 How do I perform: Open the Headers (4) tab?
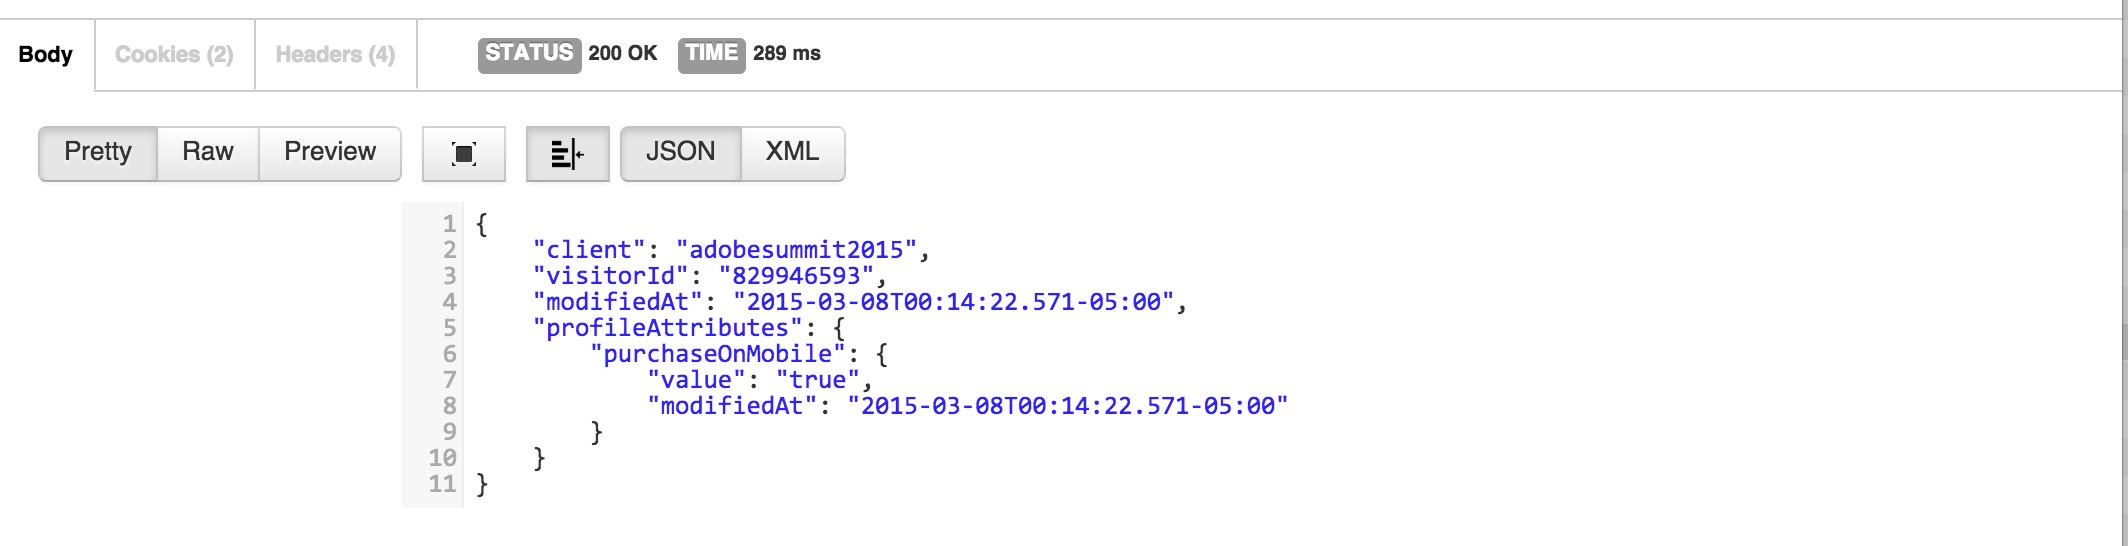click(335, 54)
